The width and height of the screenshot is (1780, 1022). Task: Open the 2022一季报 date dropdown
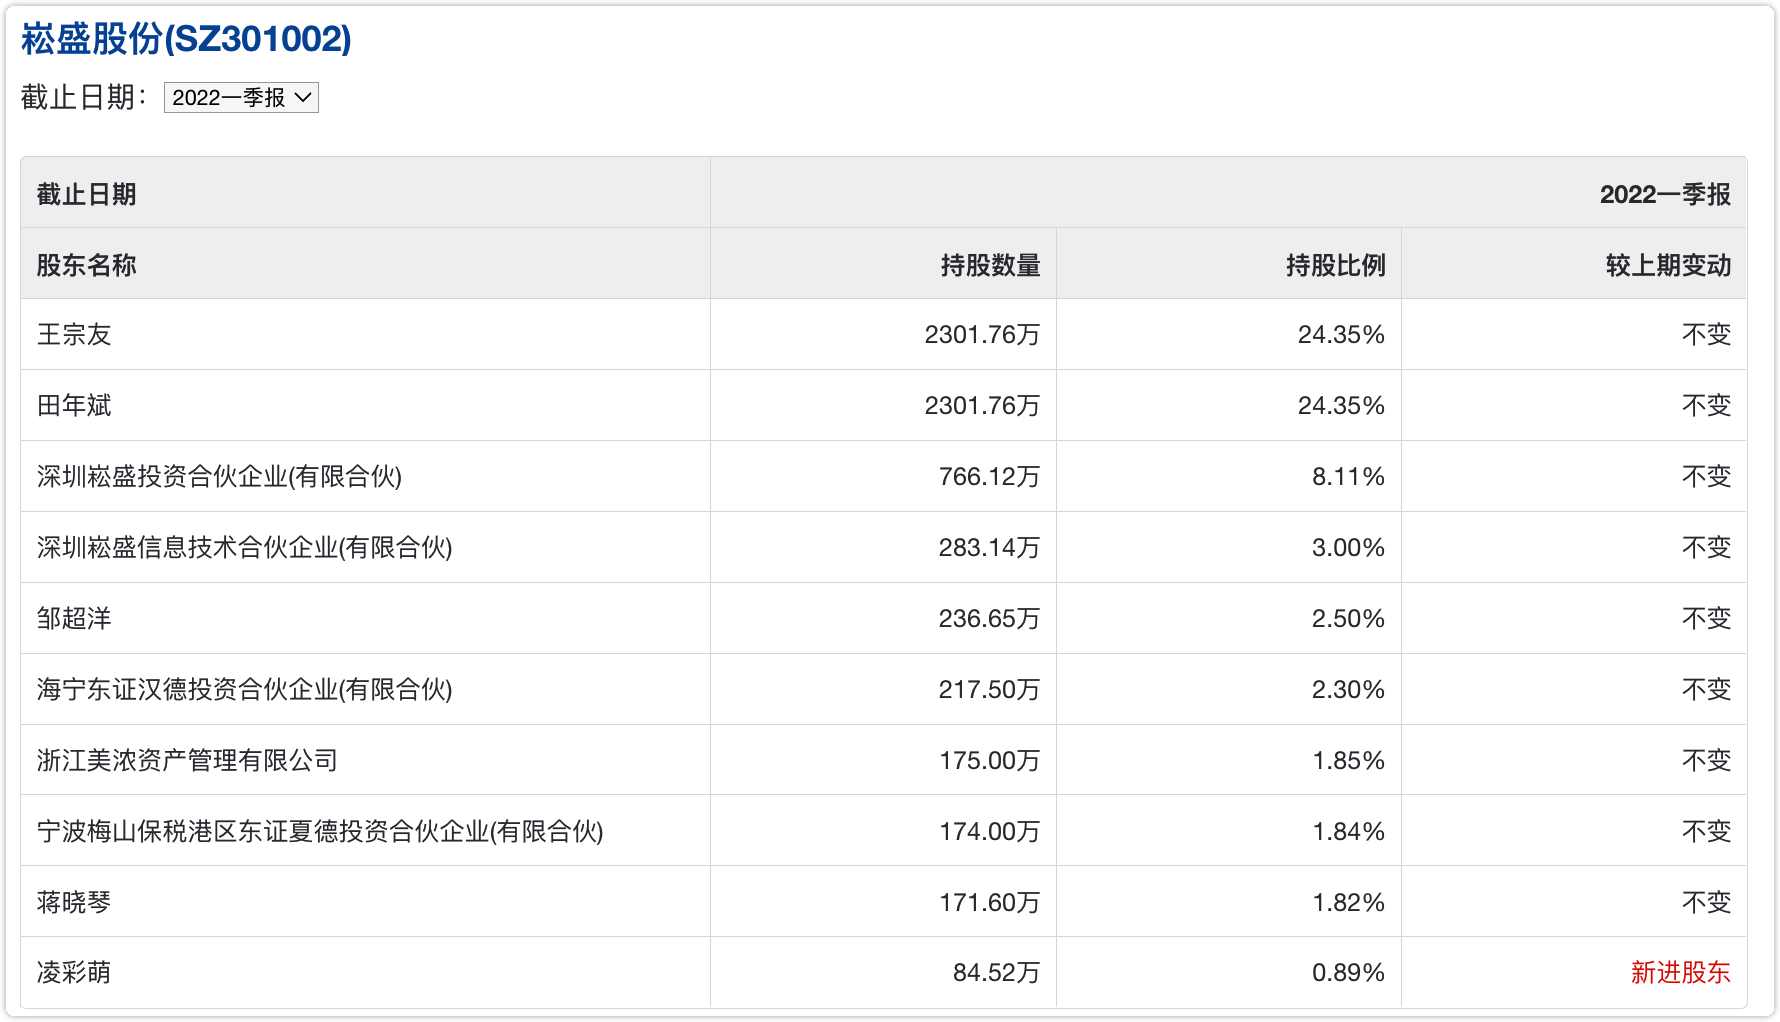click(x=241, y=98)
